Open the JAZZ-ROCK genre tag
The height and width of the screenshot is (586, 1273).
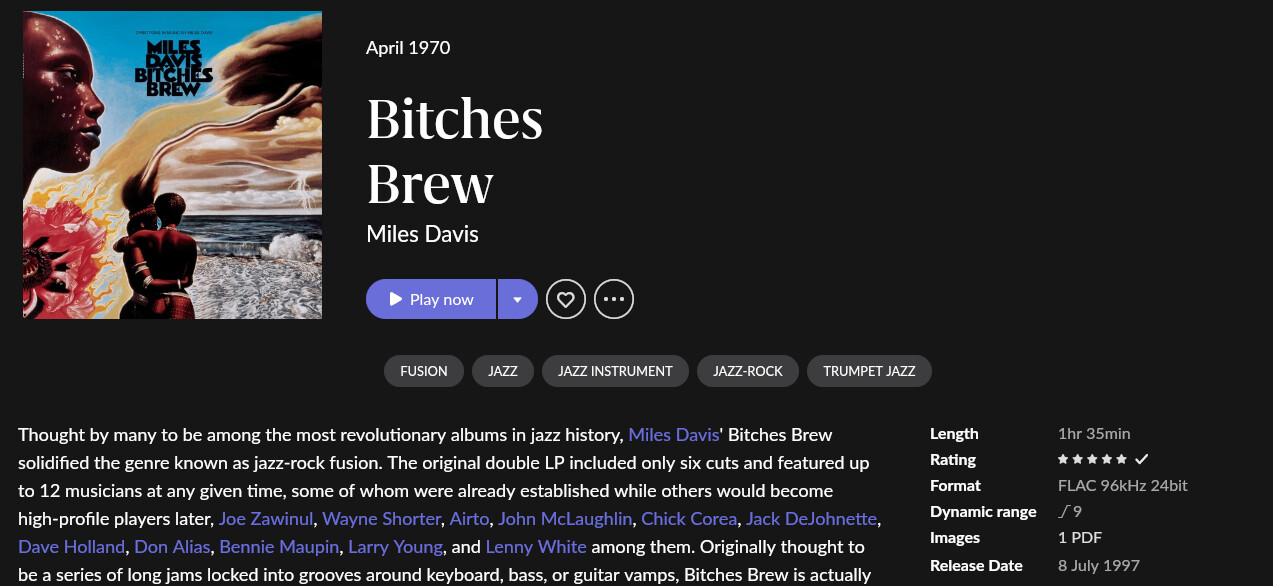click(x=747, y=370)
